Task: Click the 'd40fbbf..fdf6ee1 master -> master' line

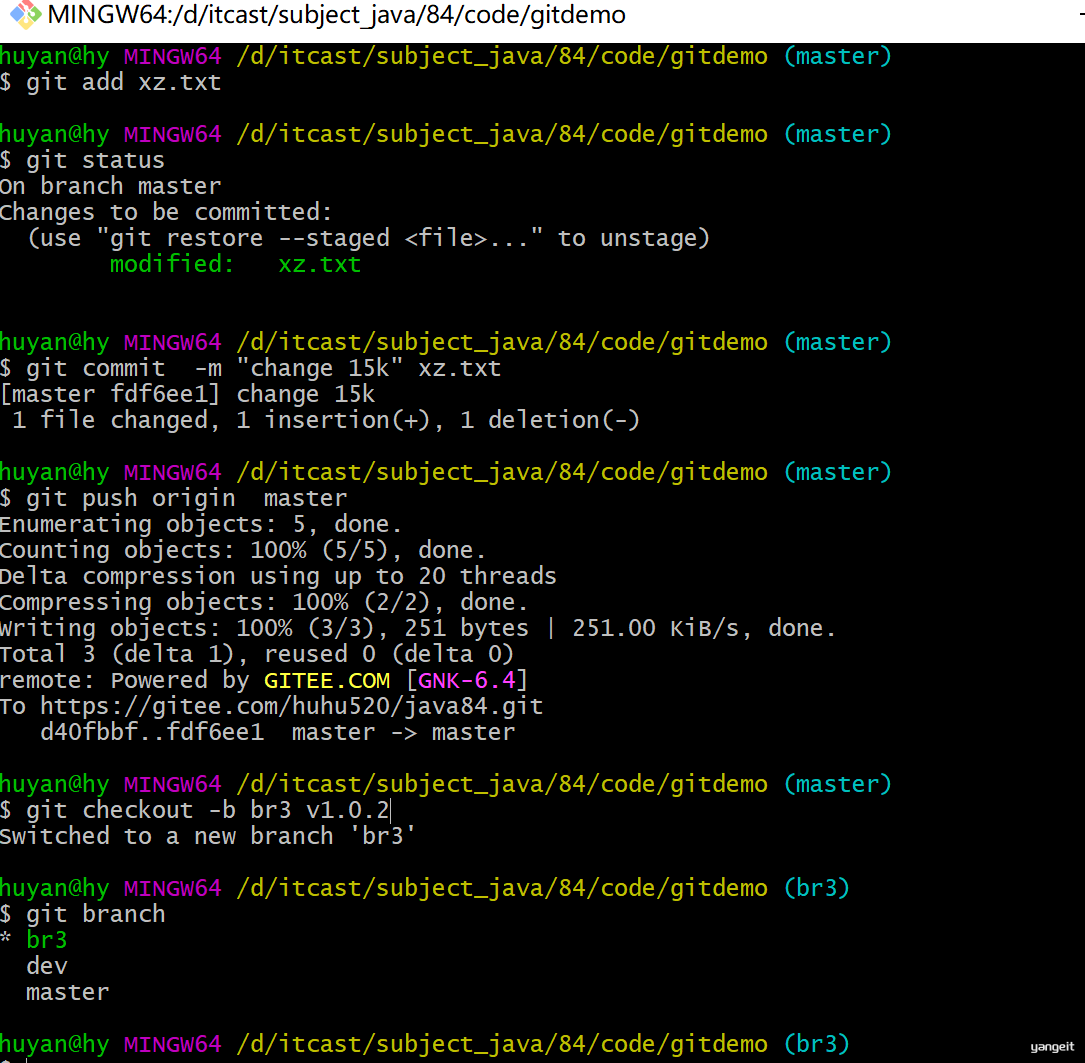Action: point(277,732)
